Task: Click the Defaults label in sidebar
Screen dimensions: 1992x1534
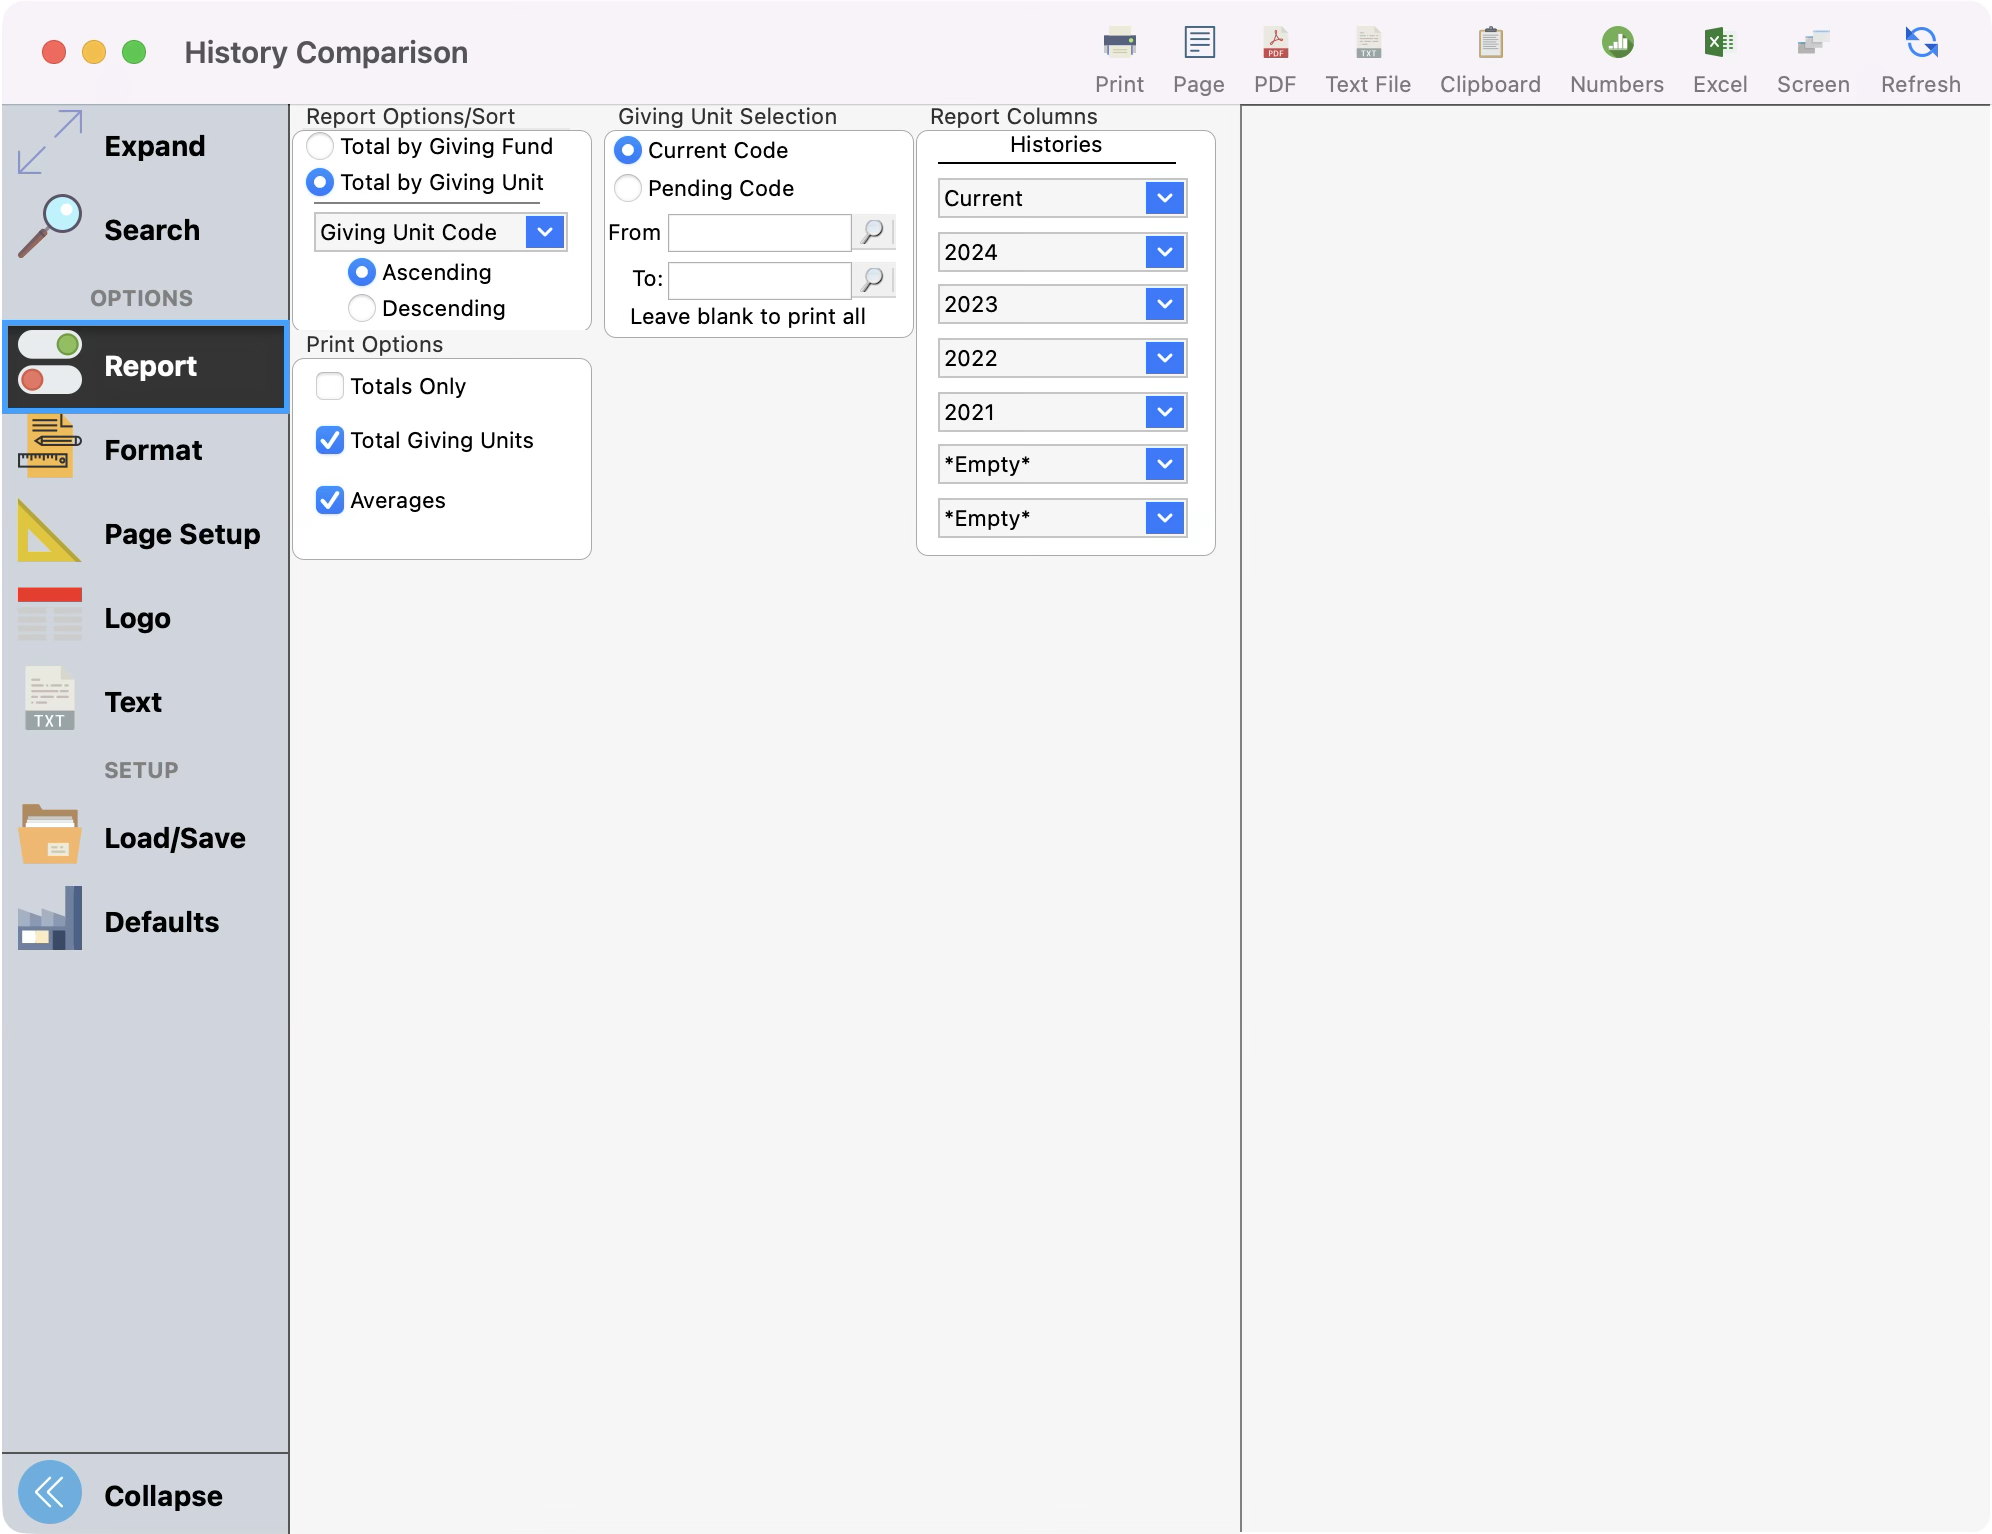Action: tap(161, 922)
